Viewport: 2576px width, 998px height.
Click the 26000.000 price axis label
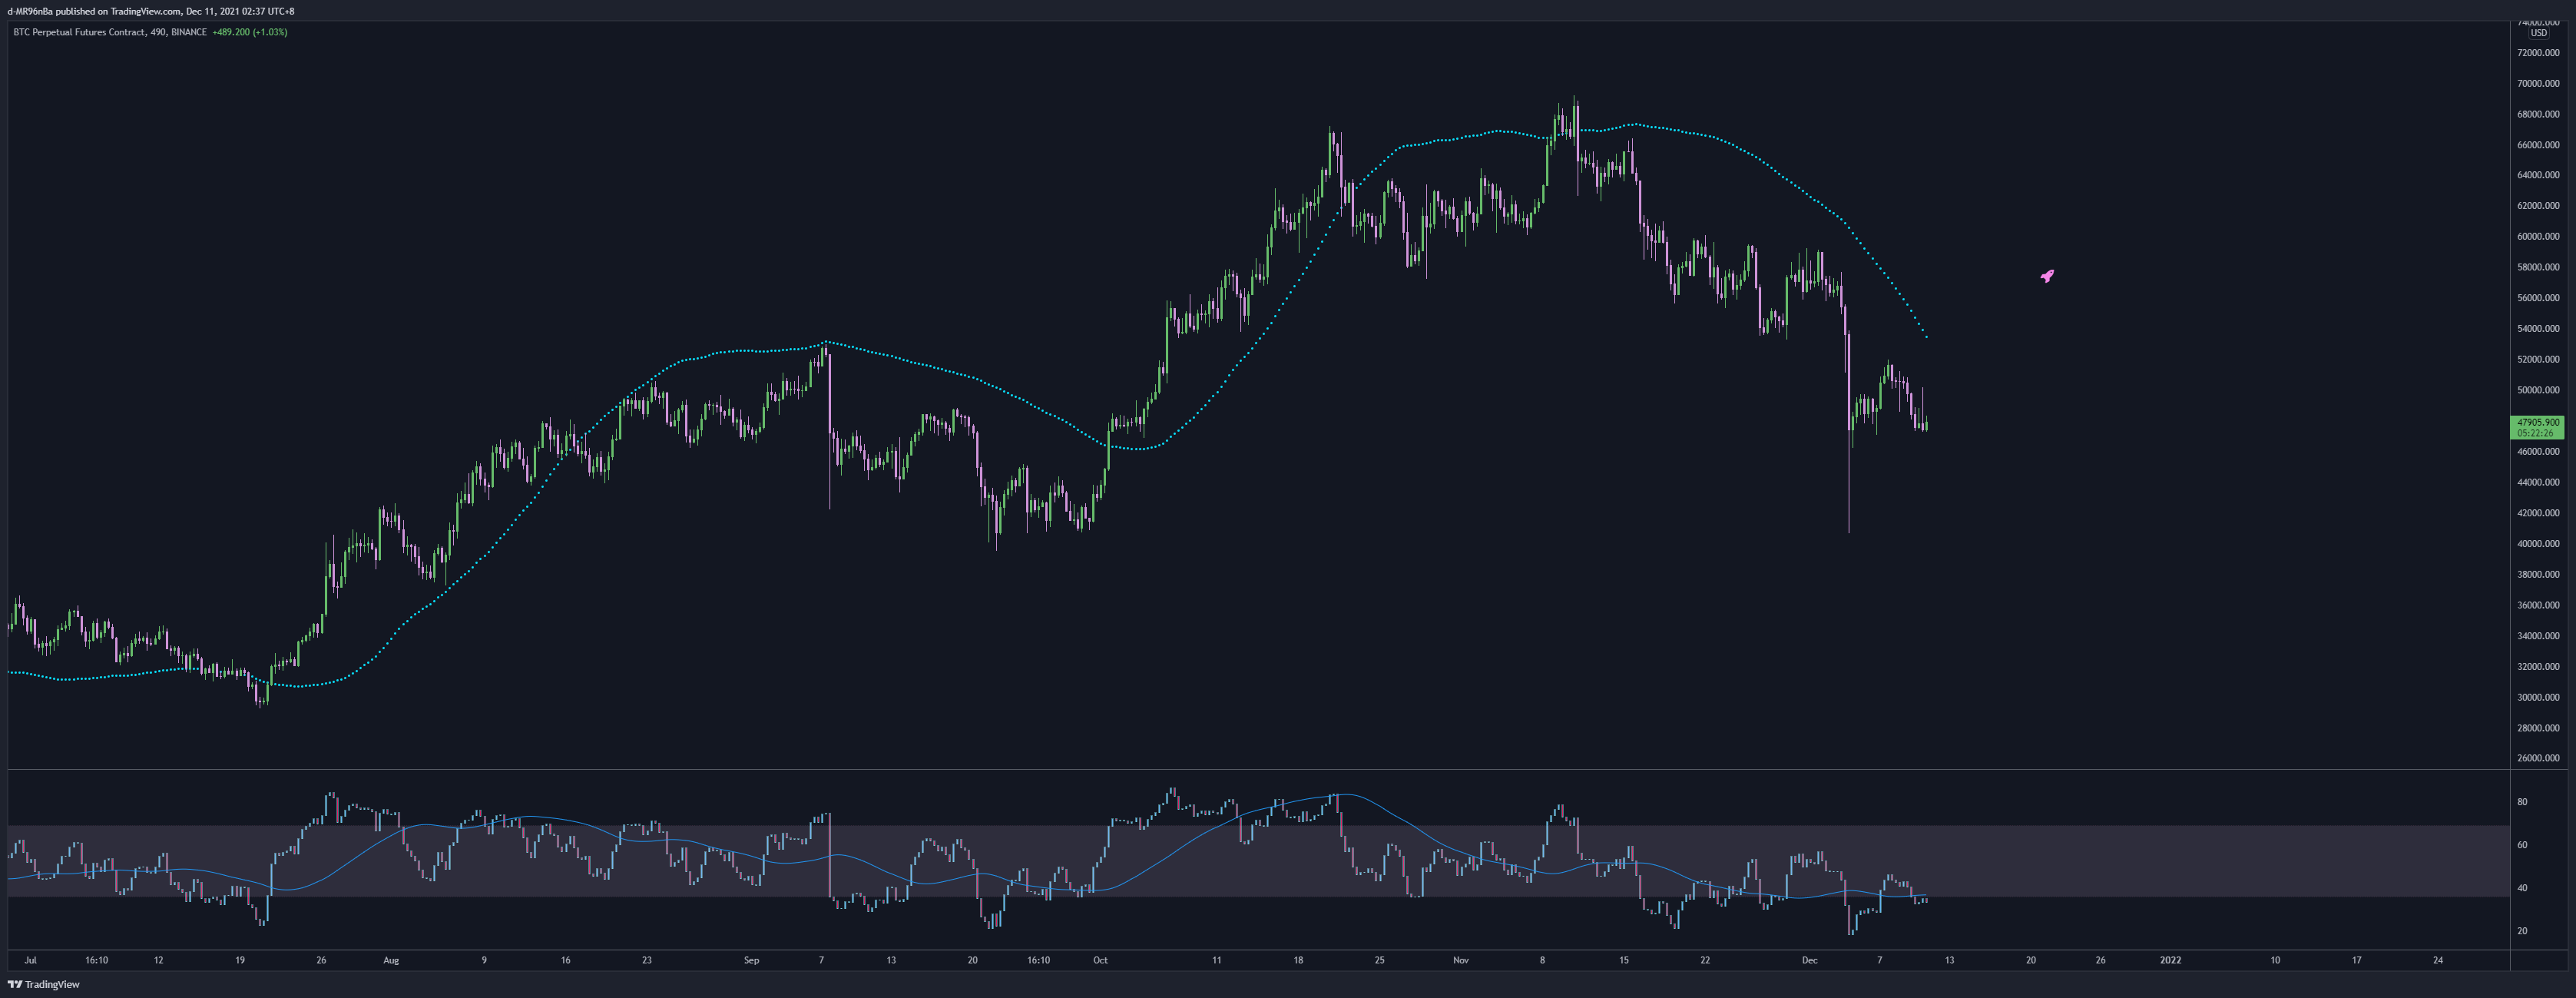[x=2538, y=758]
